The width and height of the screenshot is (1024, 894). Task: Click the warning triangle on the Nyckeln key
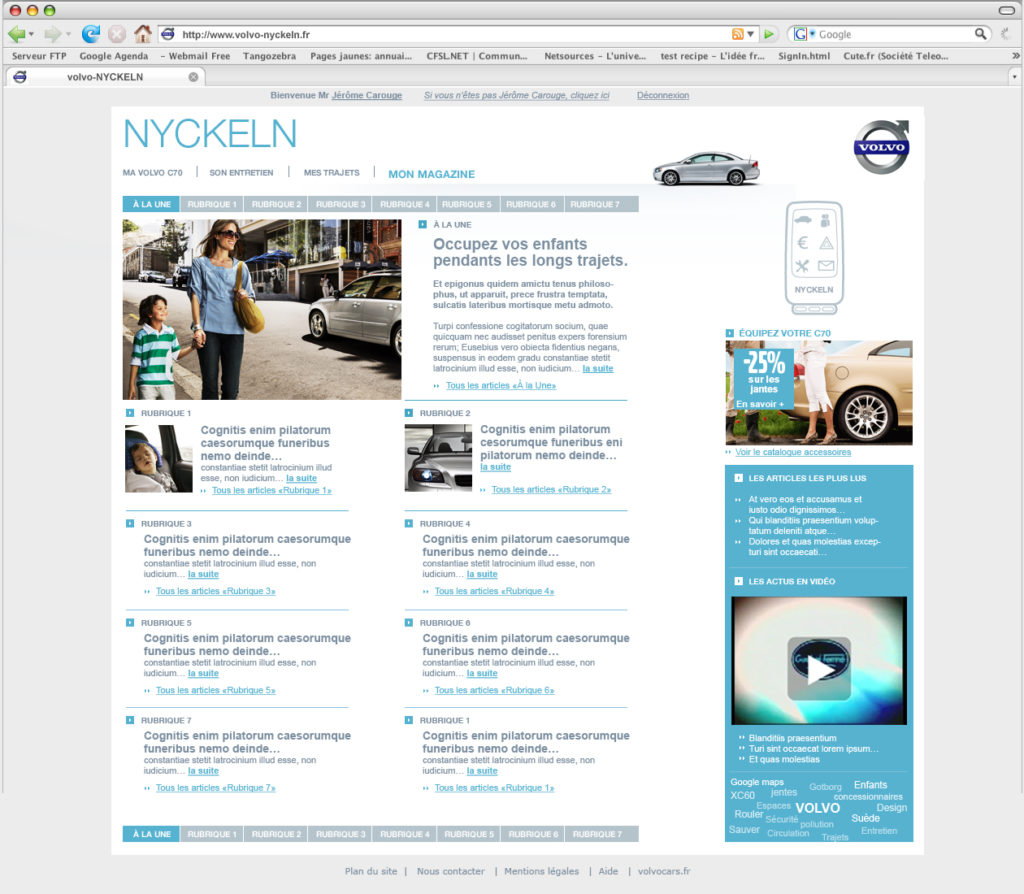[826, 243]
